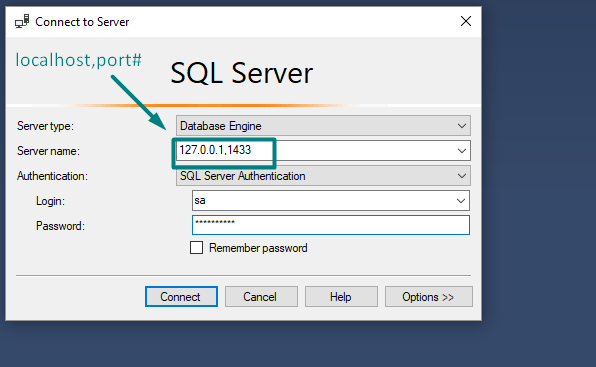Screen dimensions: 596x367
Task: Click the Password label
Action: click(x=60, y=226)
